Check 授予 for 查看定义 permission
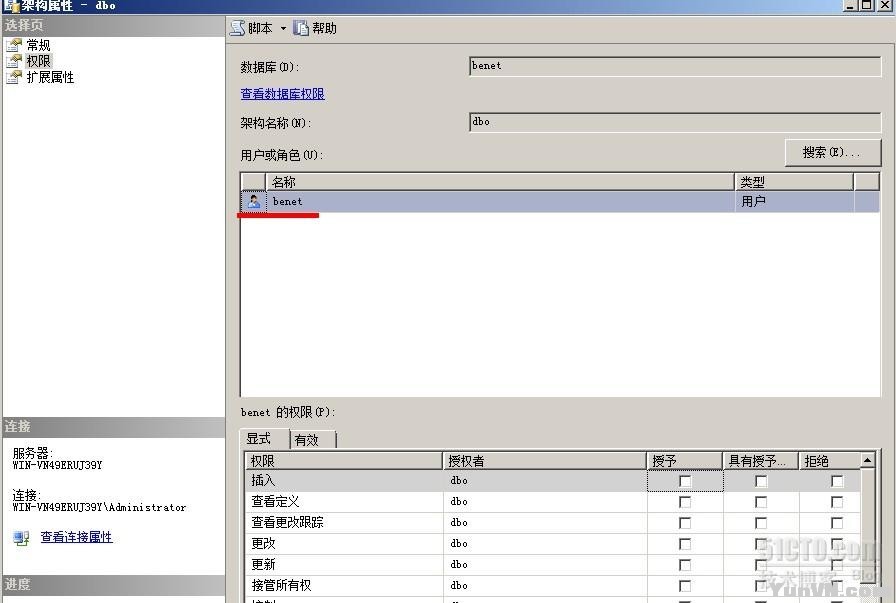896x603 pixels. point(685,502)
